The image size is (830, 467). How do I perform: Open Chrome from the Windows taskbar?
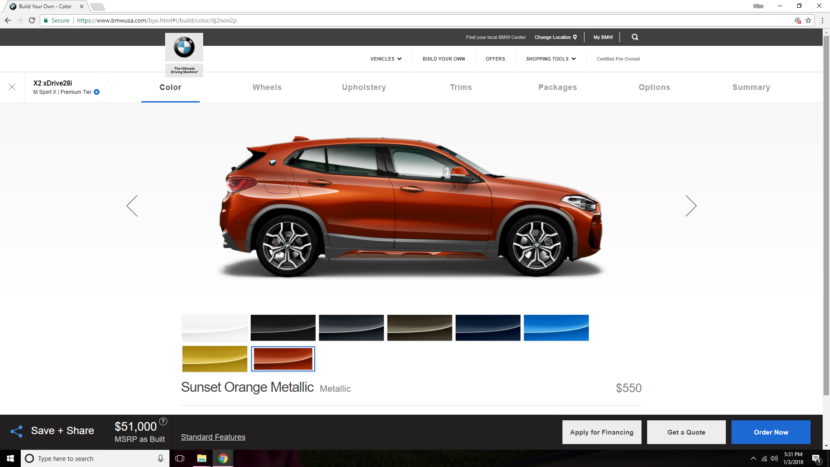223,458
